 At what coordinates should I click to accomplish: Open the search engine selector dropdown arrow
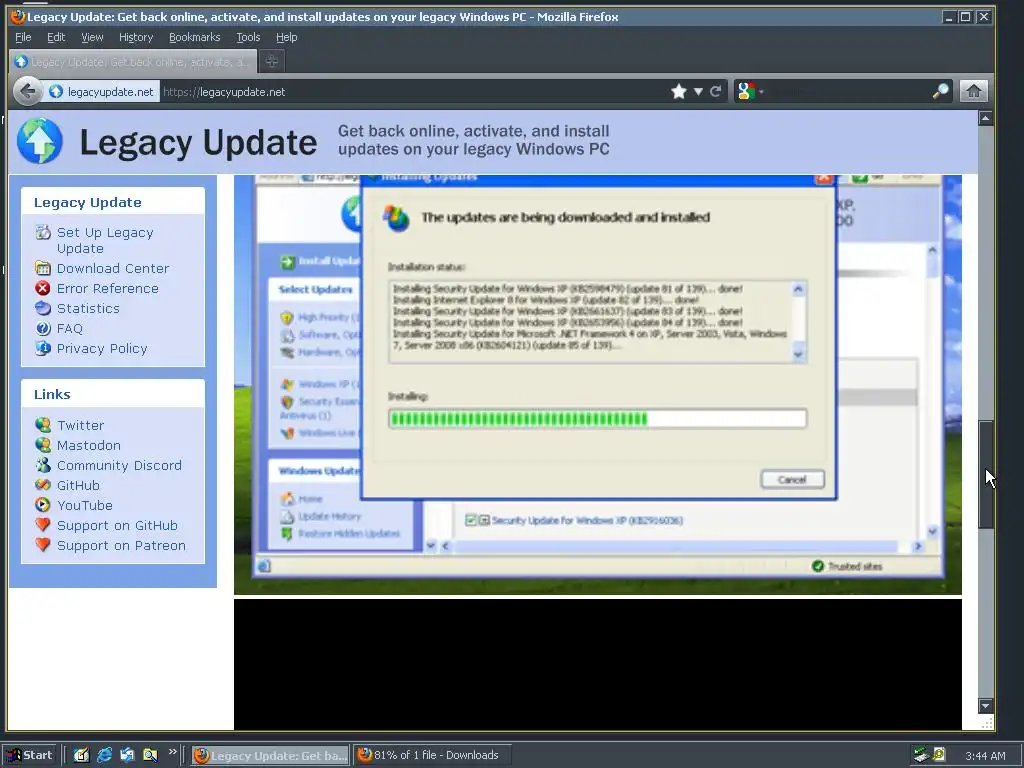click(x=761, y=92)
